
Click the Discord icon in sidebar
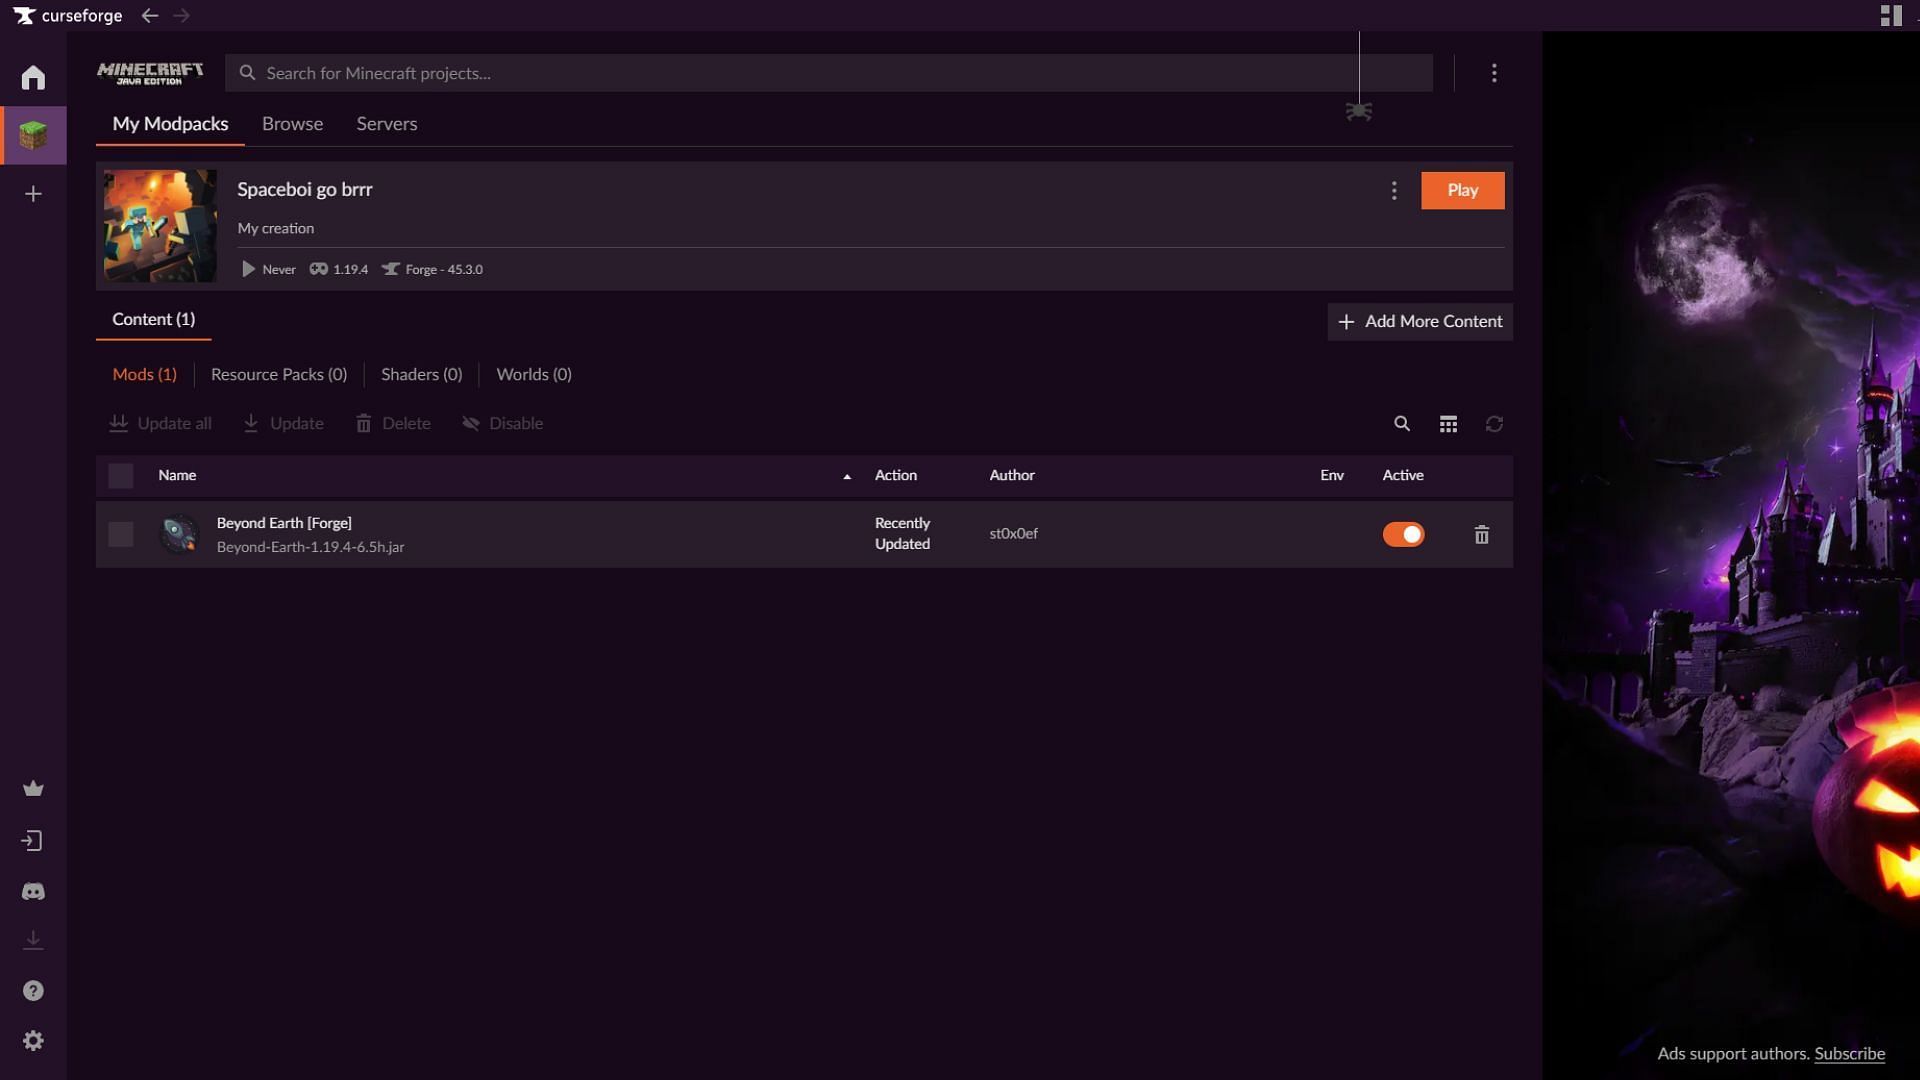(33, 891)
